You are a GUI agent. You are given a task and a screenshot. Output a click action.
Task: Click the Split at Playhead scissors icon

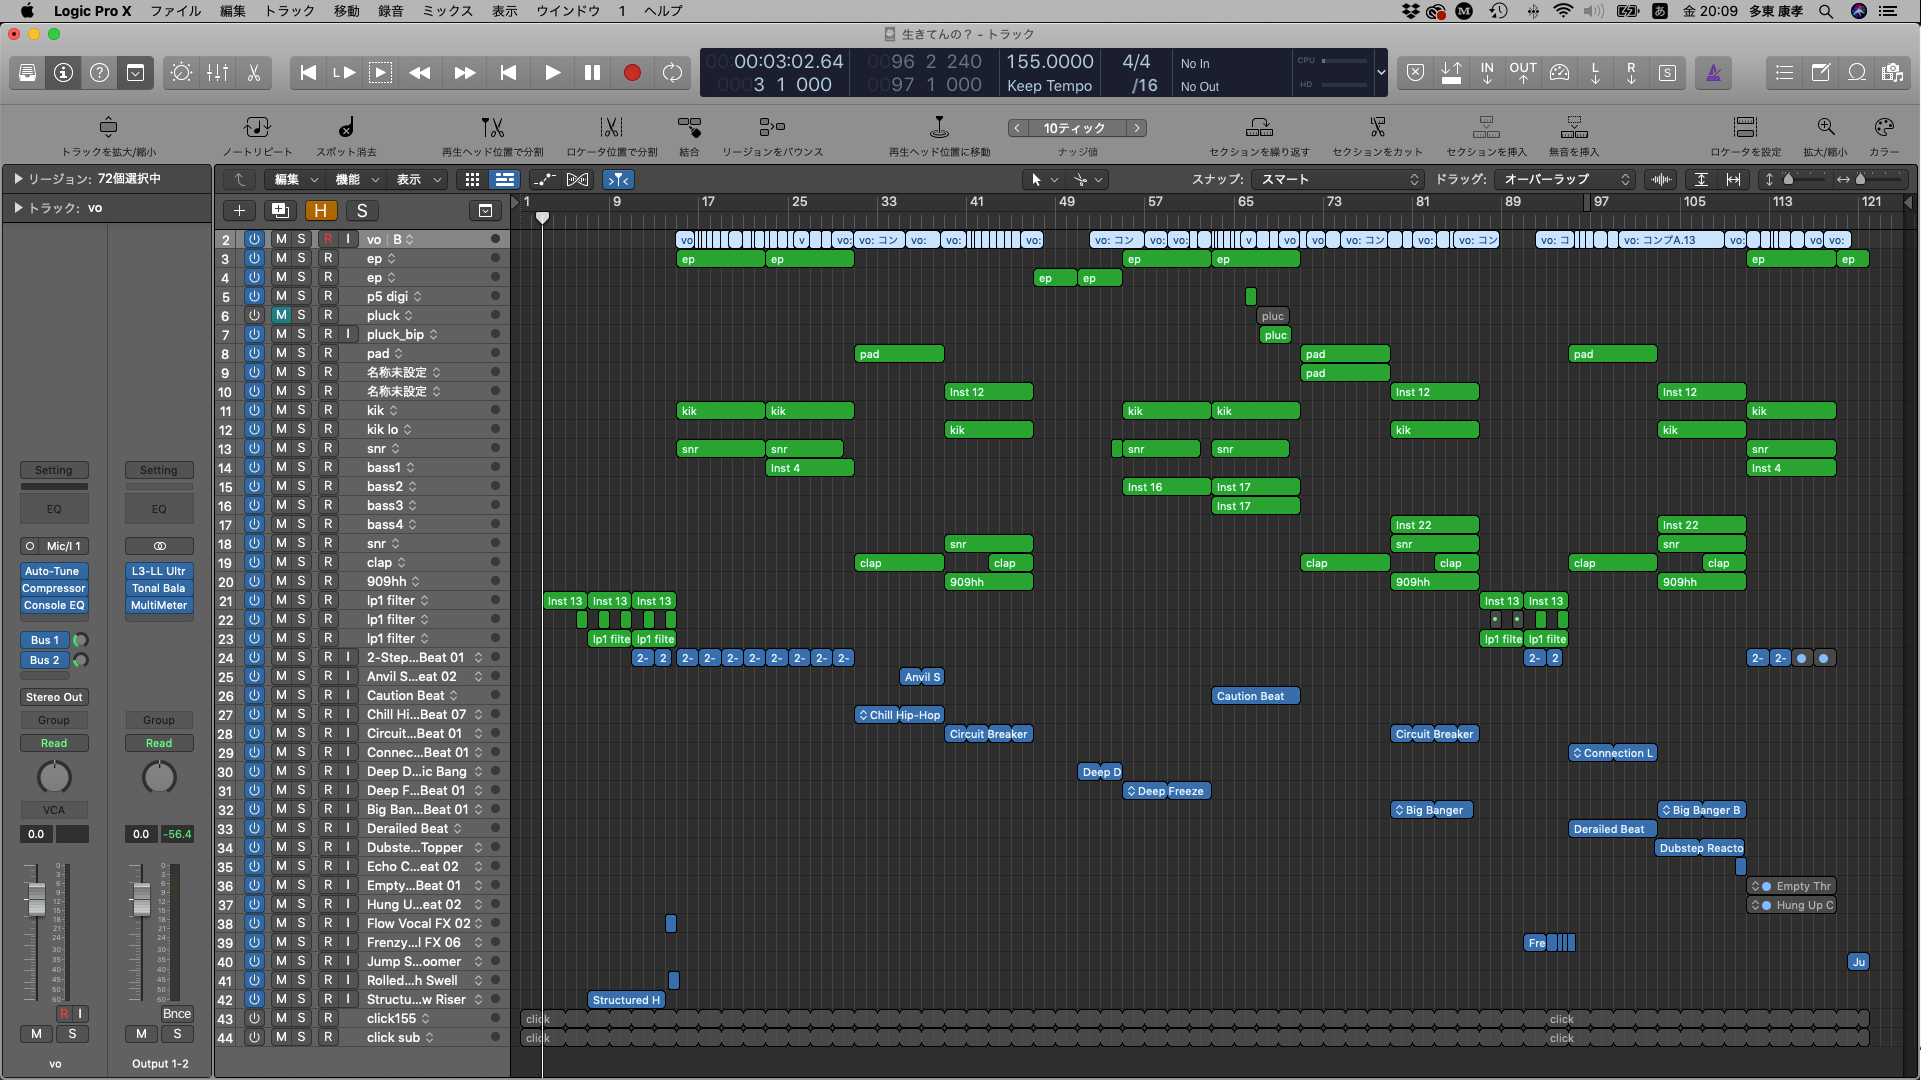point(492,128)
